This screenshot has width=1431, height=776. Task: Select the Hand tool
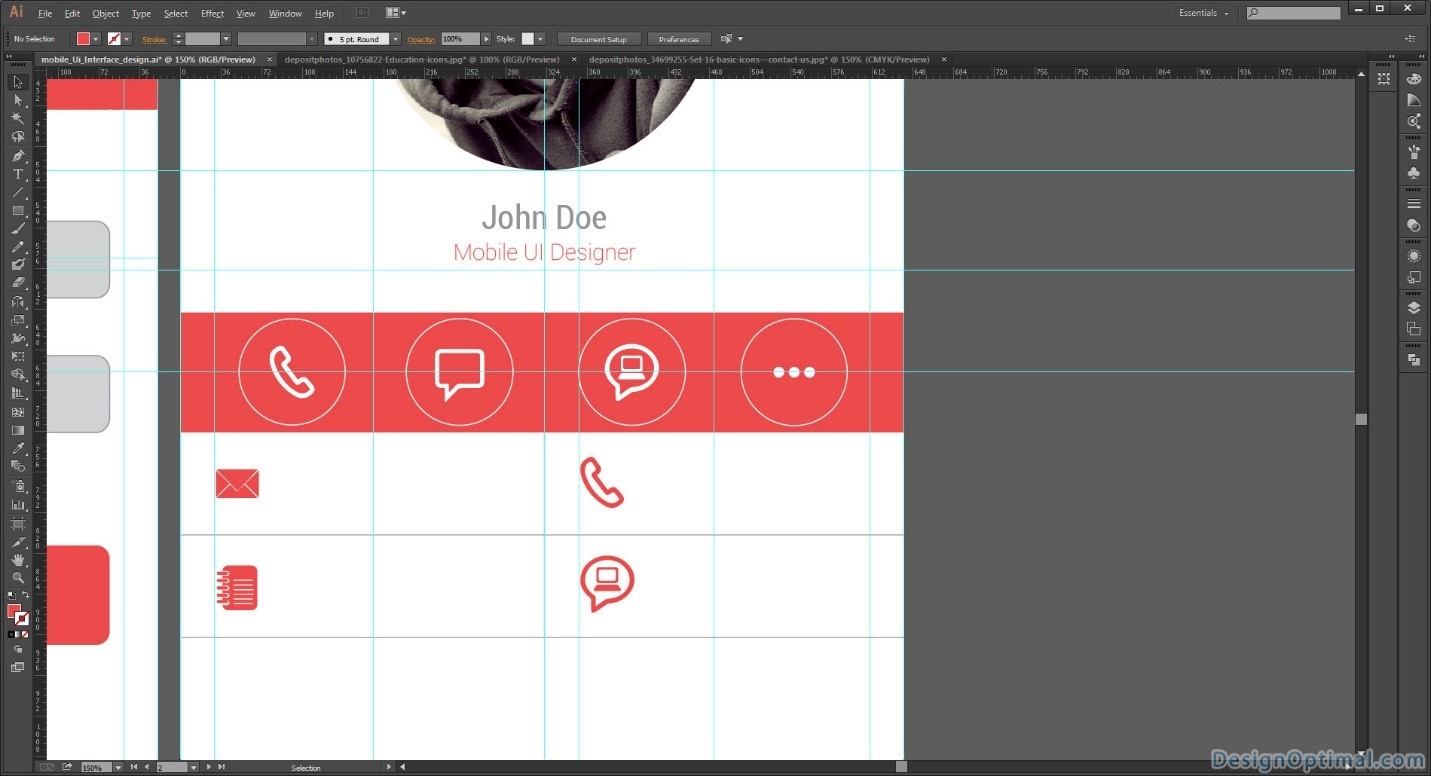[17, 560]
